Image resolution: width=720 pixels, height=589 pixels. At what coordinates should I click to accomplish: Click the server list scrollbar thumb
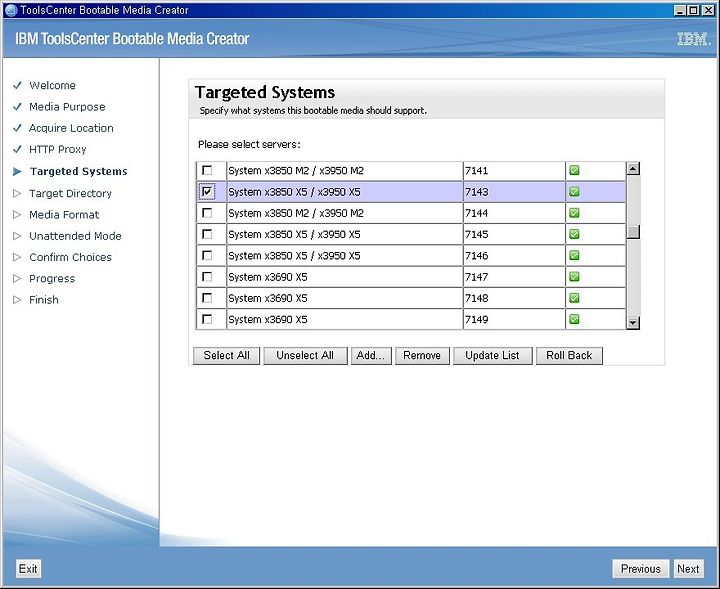pyautogui.click(x=633, y=232)
